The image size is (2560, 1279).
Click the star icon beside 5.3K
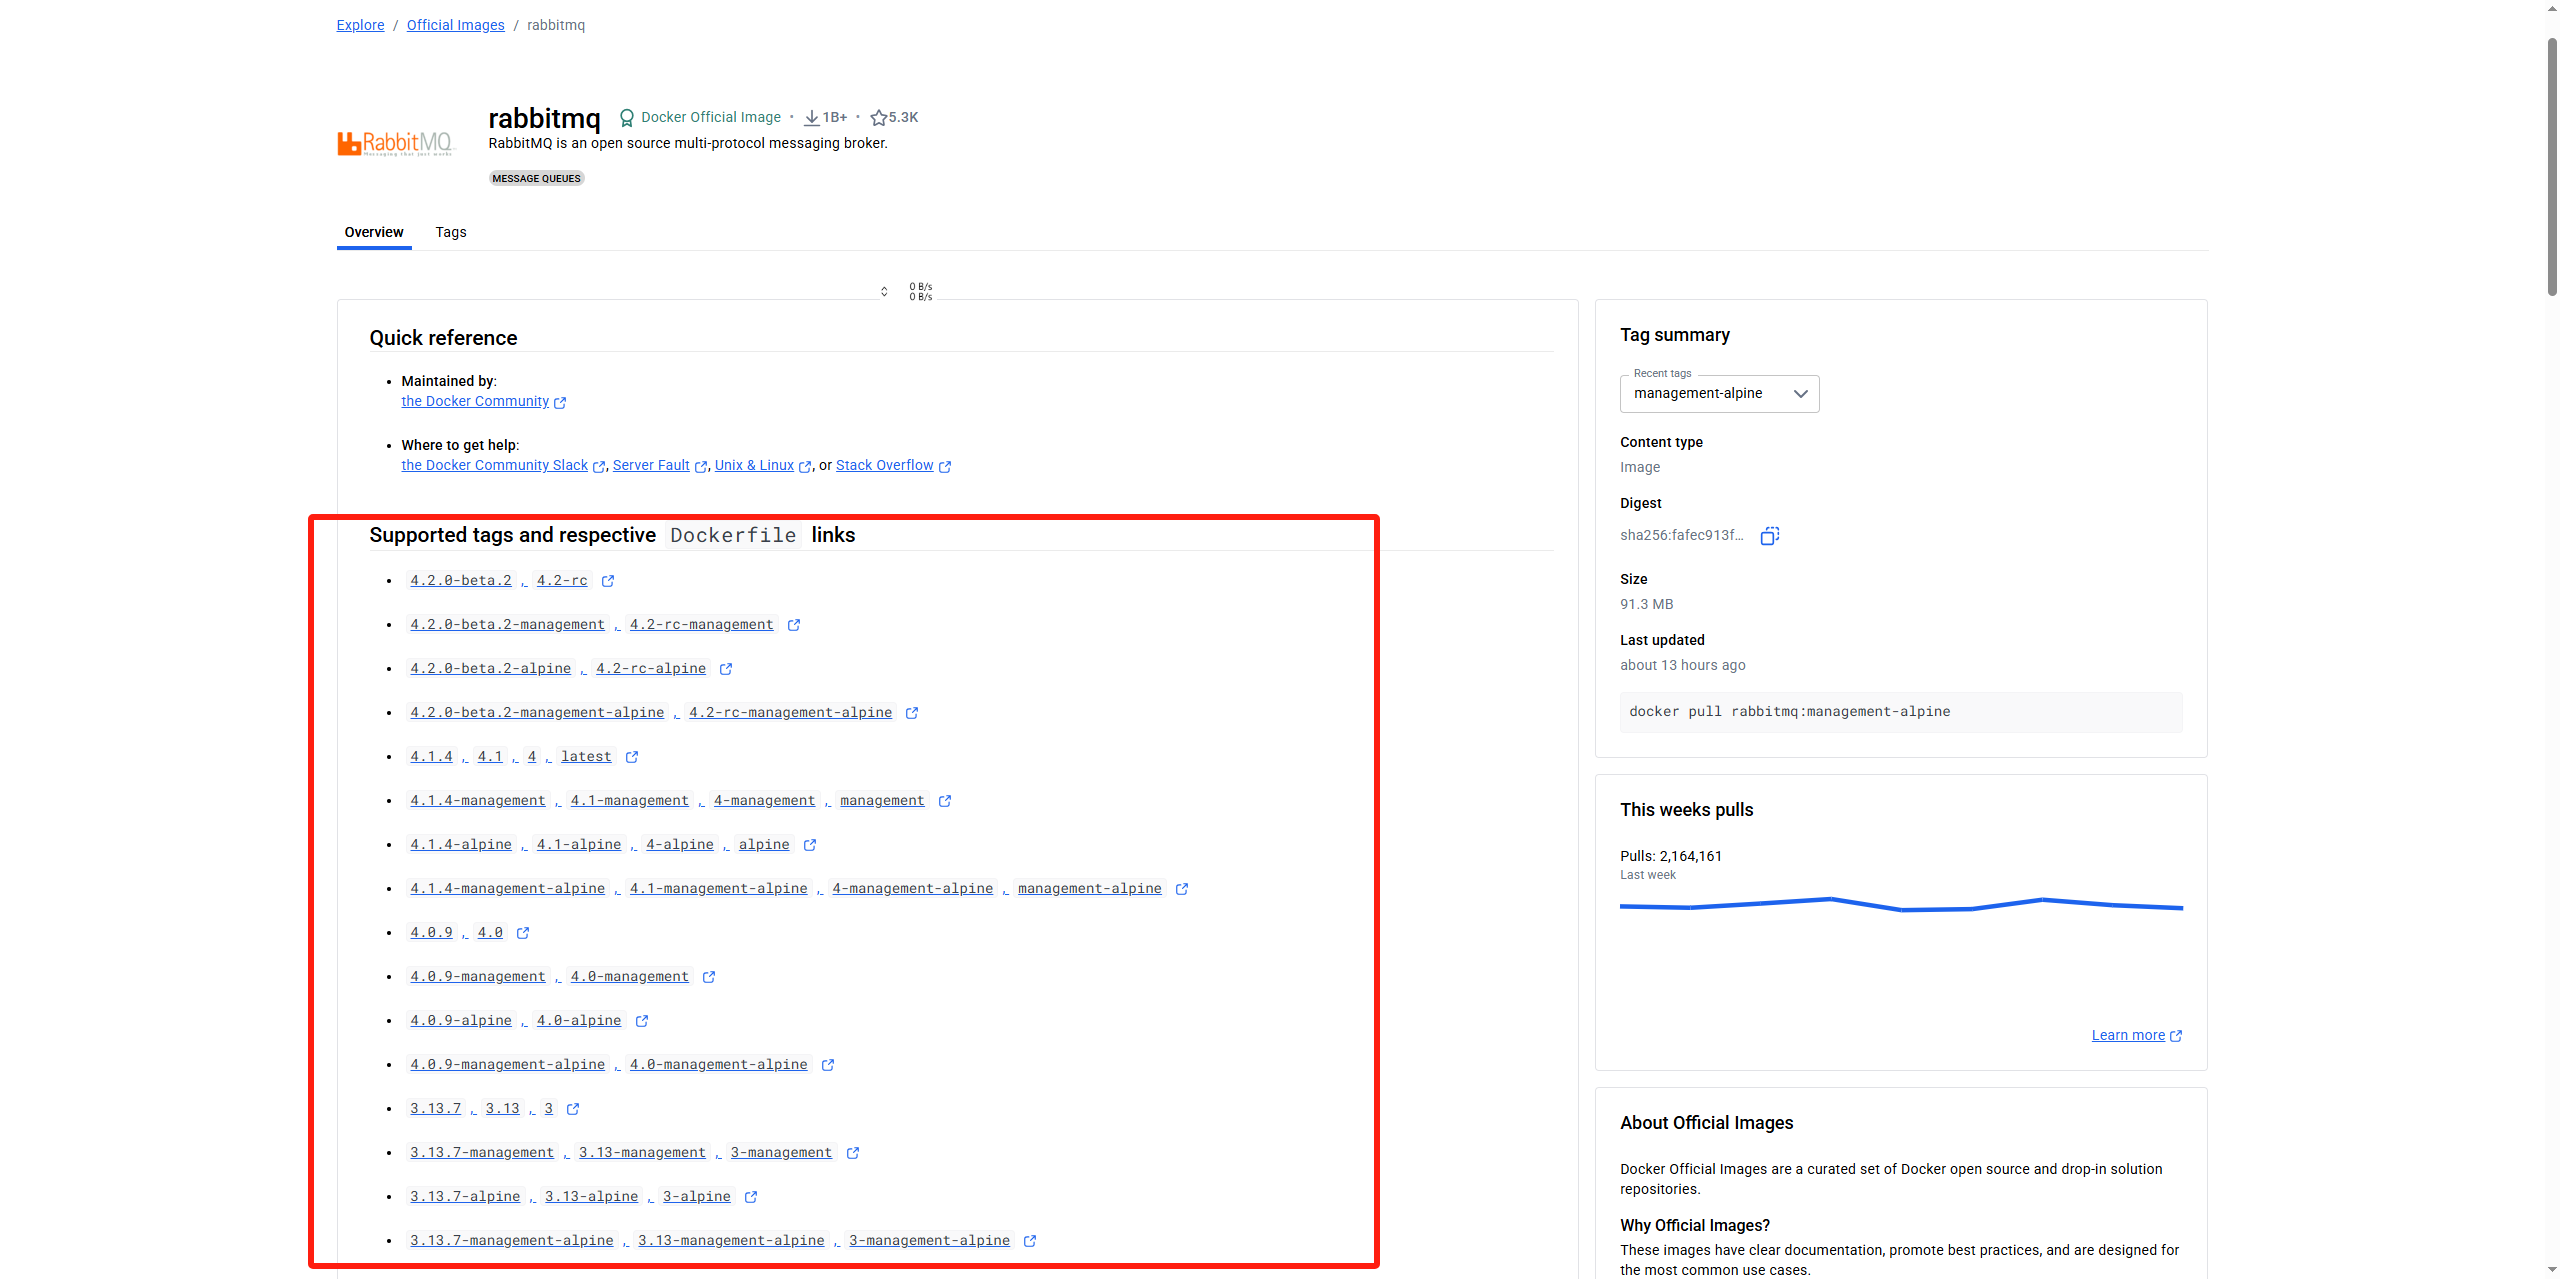878,118
